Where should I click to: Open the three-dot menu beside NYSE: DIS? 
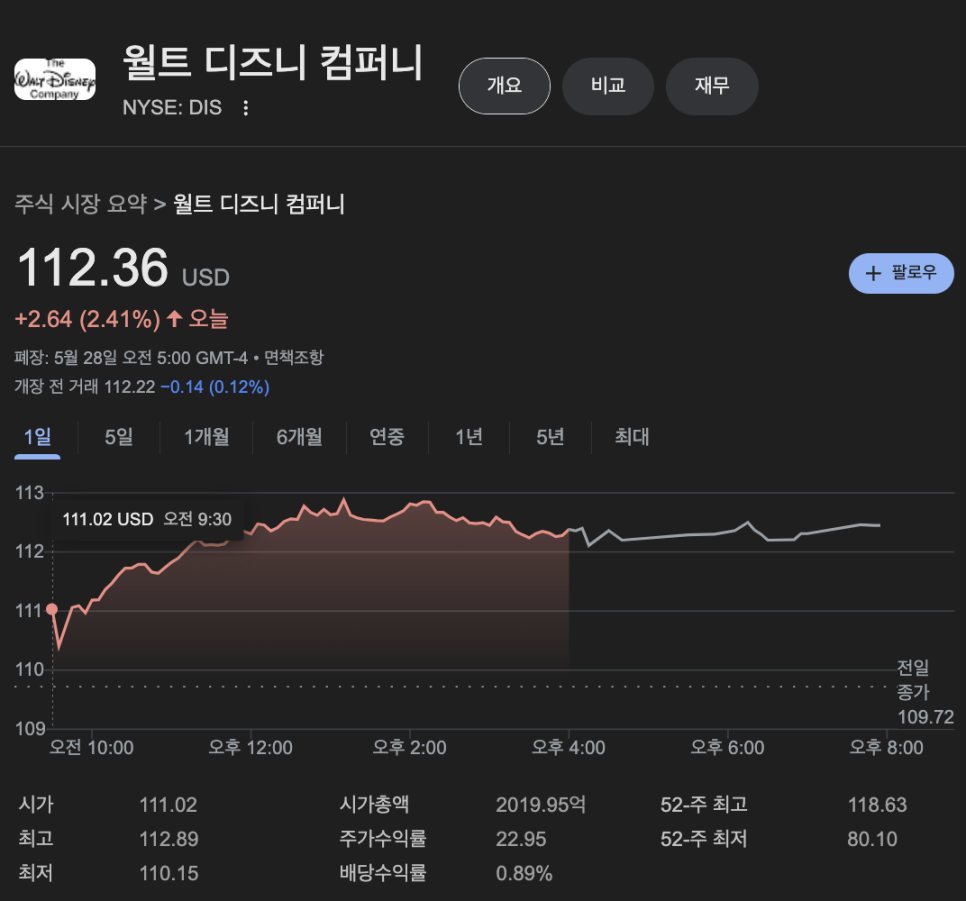click(x=246, y=108)
